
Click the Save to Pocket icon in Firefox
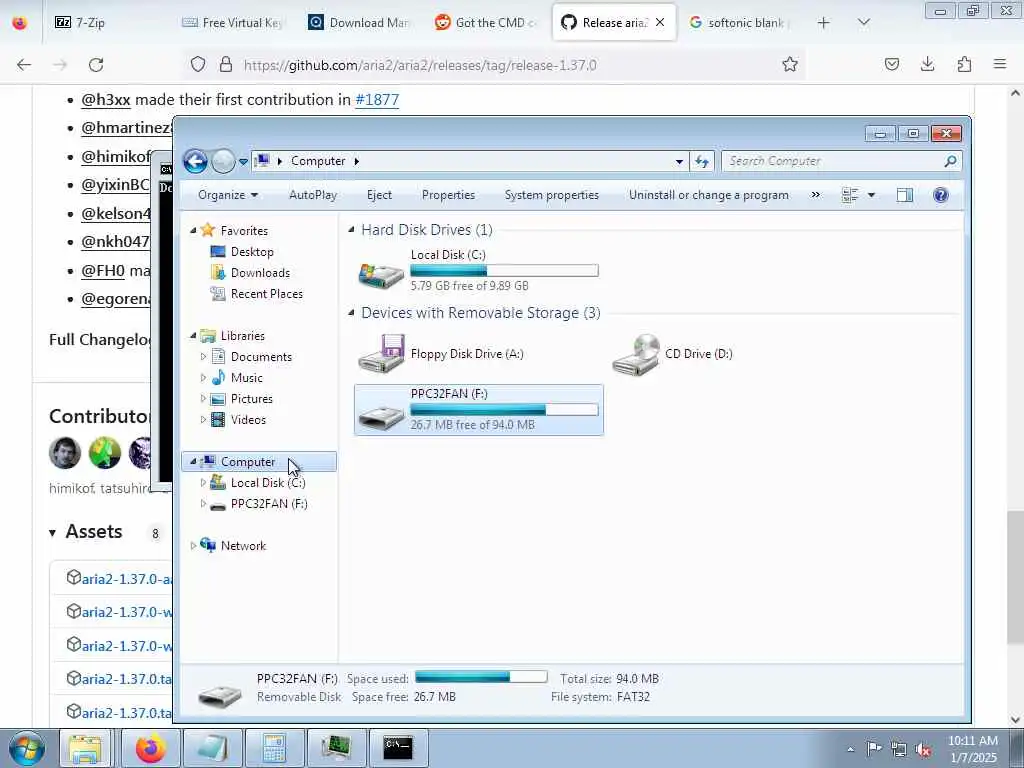[891, 64]
